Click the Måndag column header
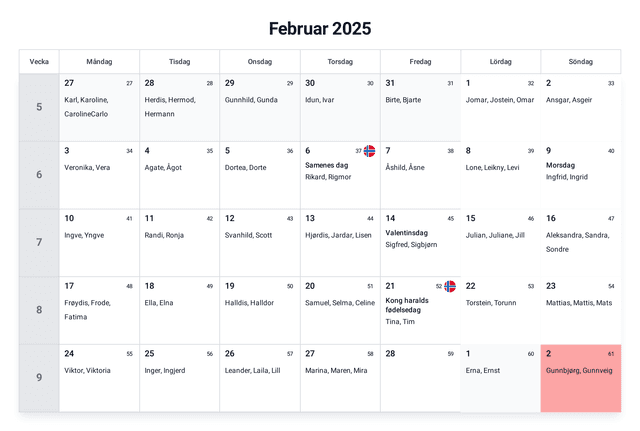640x431 pixels. pos(99,62)
